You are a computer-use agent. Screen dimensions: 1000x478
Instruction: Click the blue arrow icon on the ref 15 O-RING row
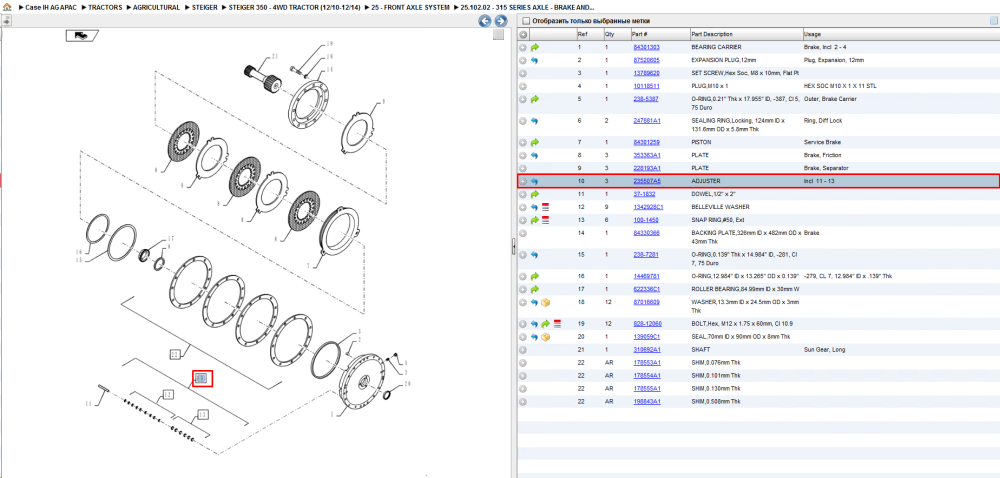coord(534,255)
